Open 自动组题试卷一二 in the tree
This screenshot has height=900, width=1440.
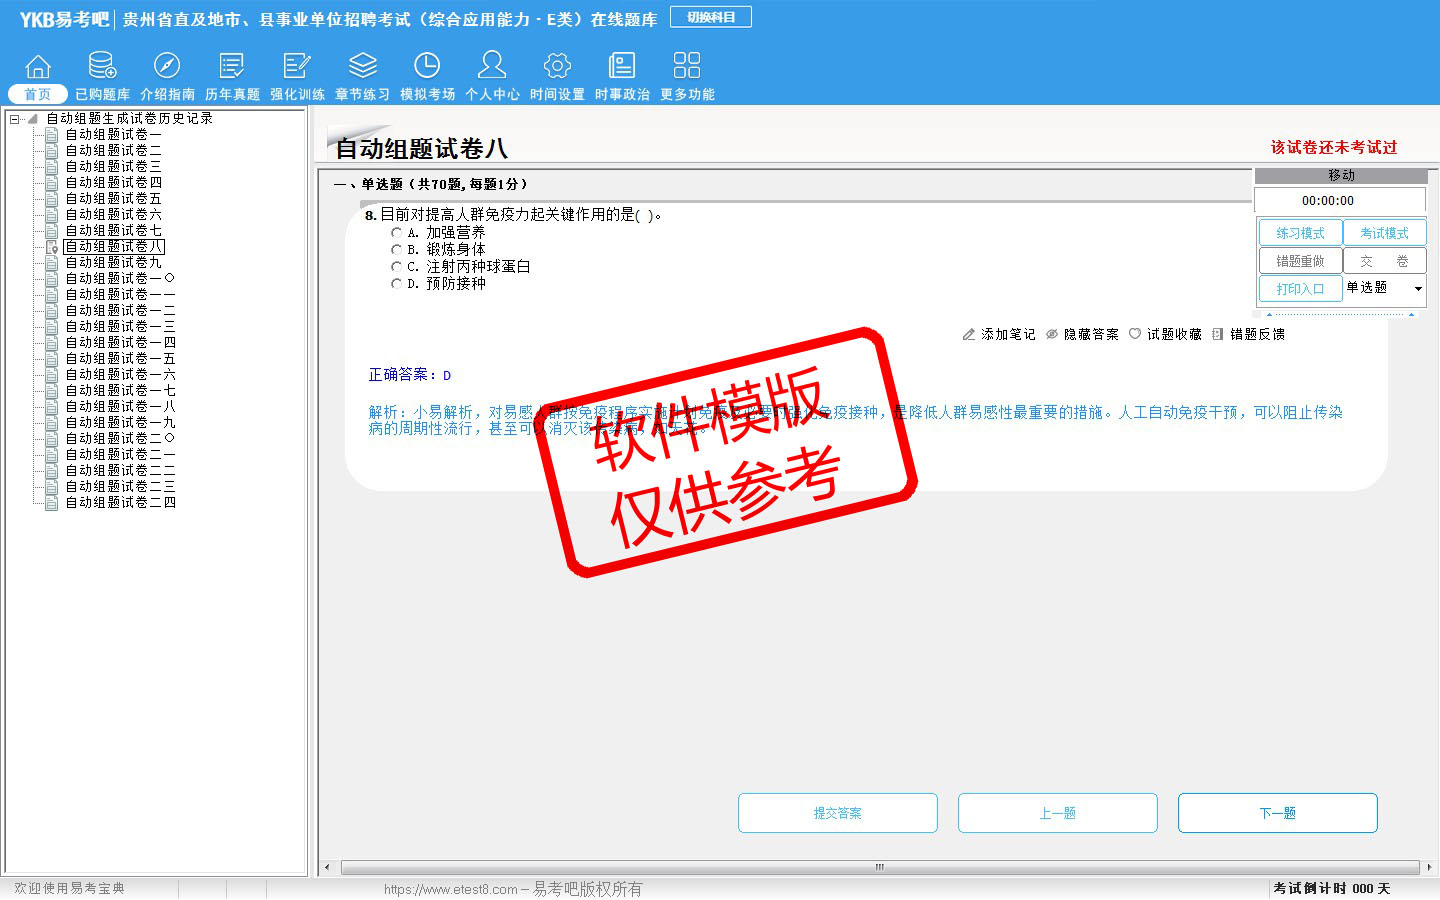pos(120,310)
